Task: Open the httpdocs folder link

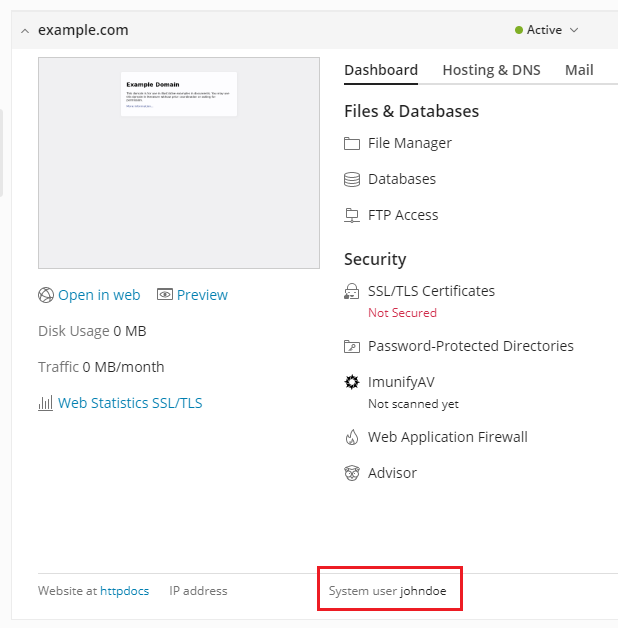Action: tap(124, 591)
